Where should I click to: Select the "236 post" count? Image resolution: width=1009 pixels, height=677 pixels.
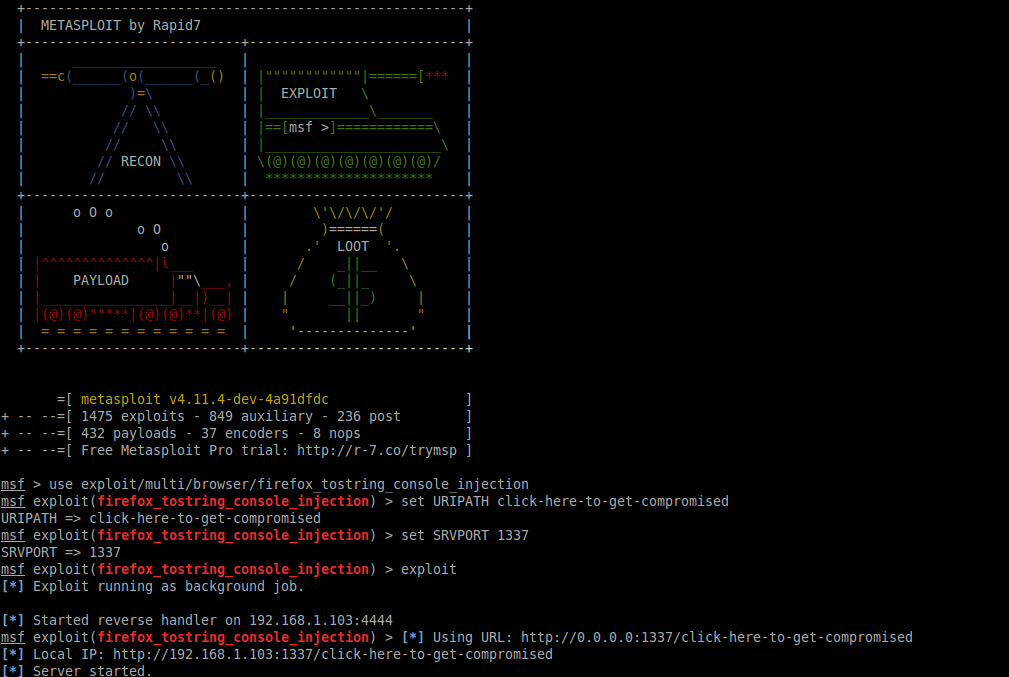[x=369, y=416]
